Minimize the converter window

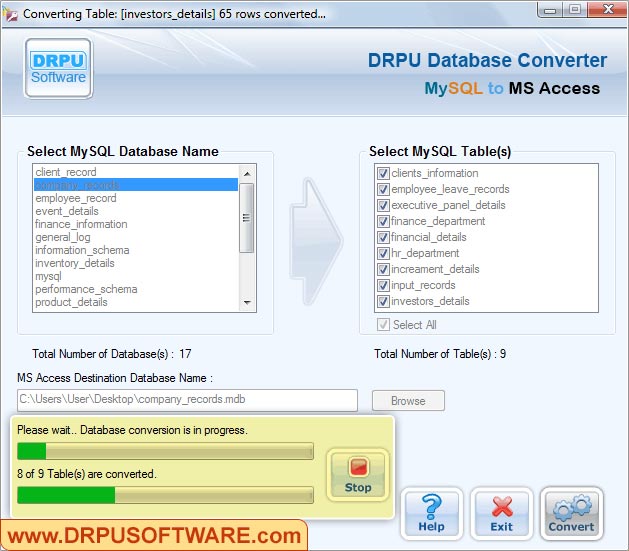tap(550, 10)
